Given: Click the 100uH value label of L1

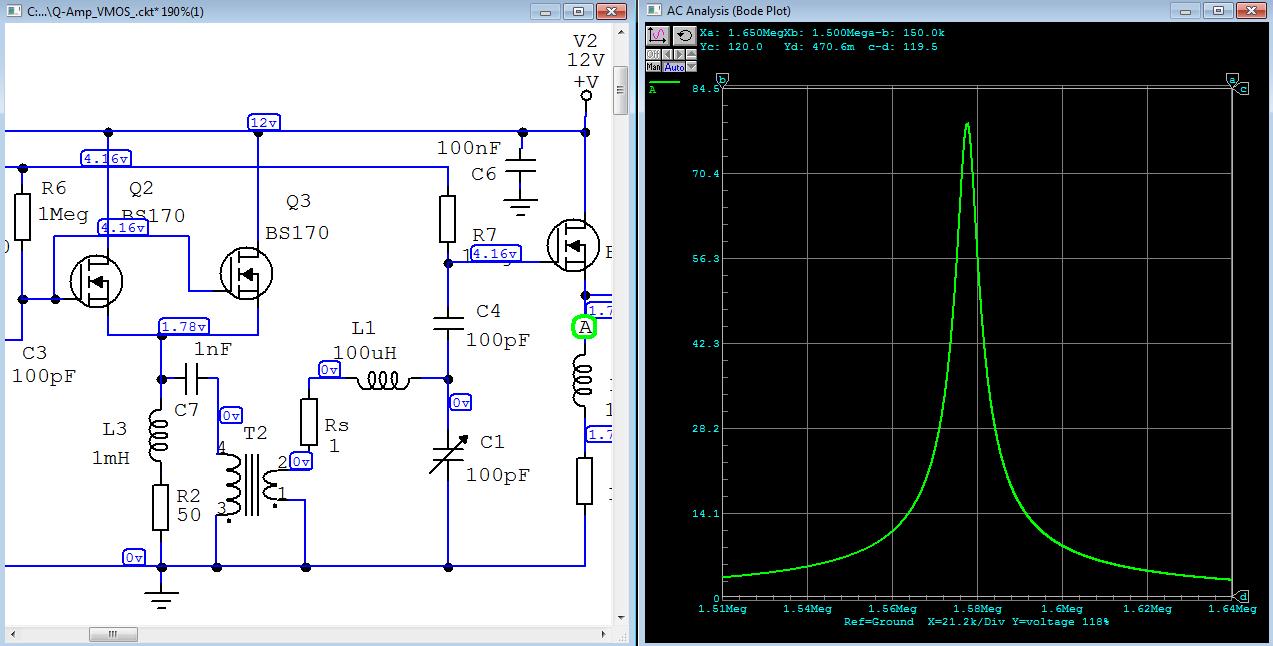Looking at the screenshot, I should [x=365, y=353].
